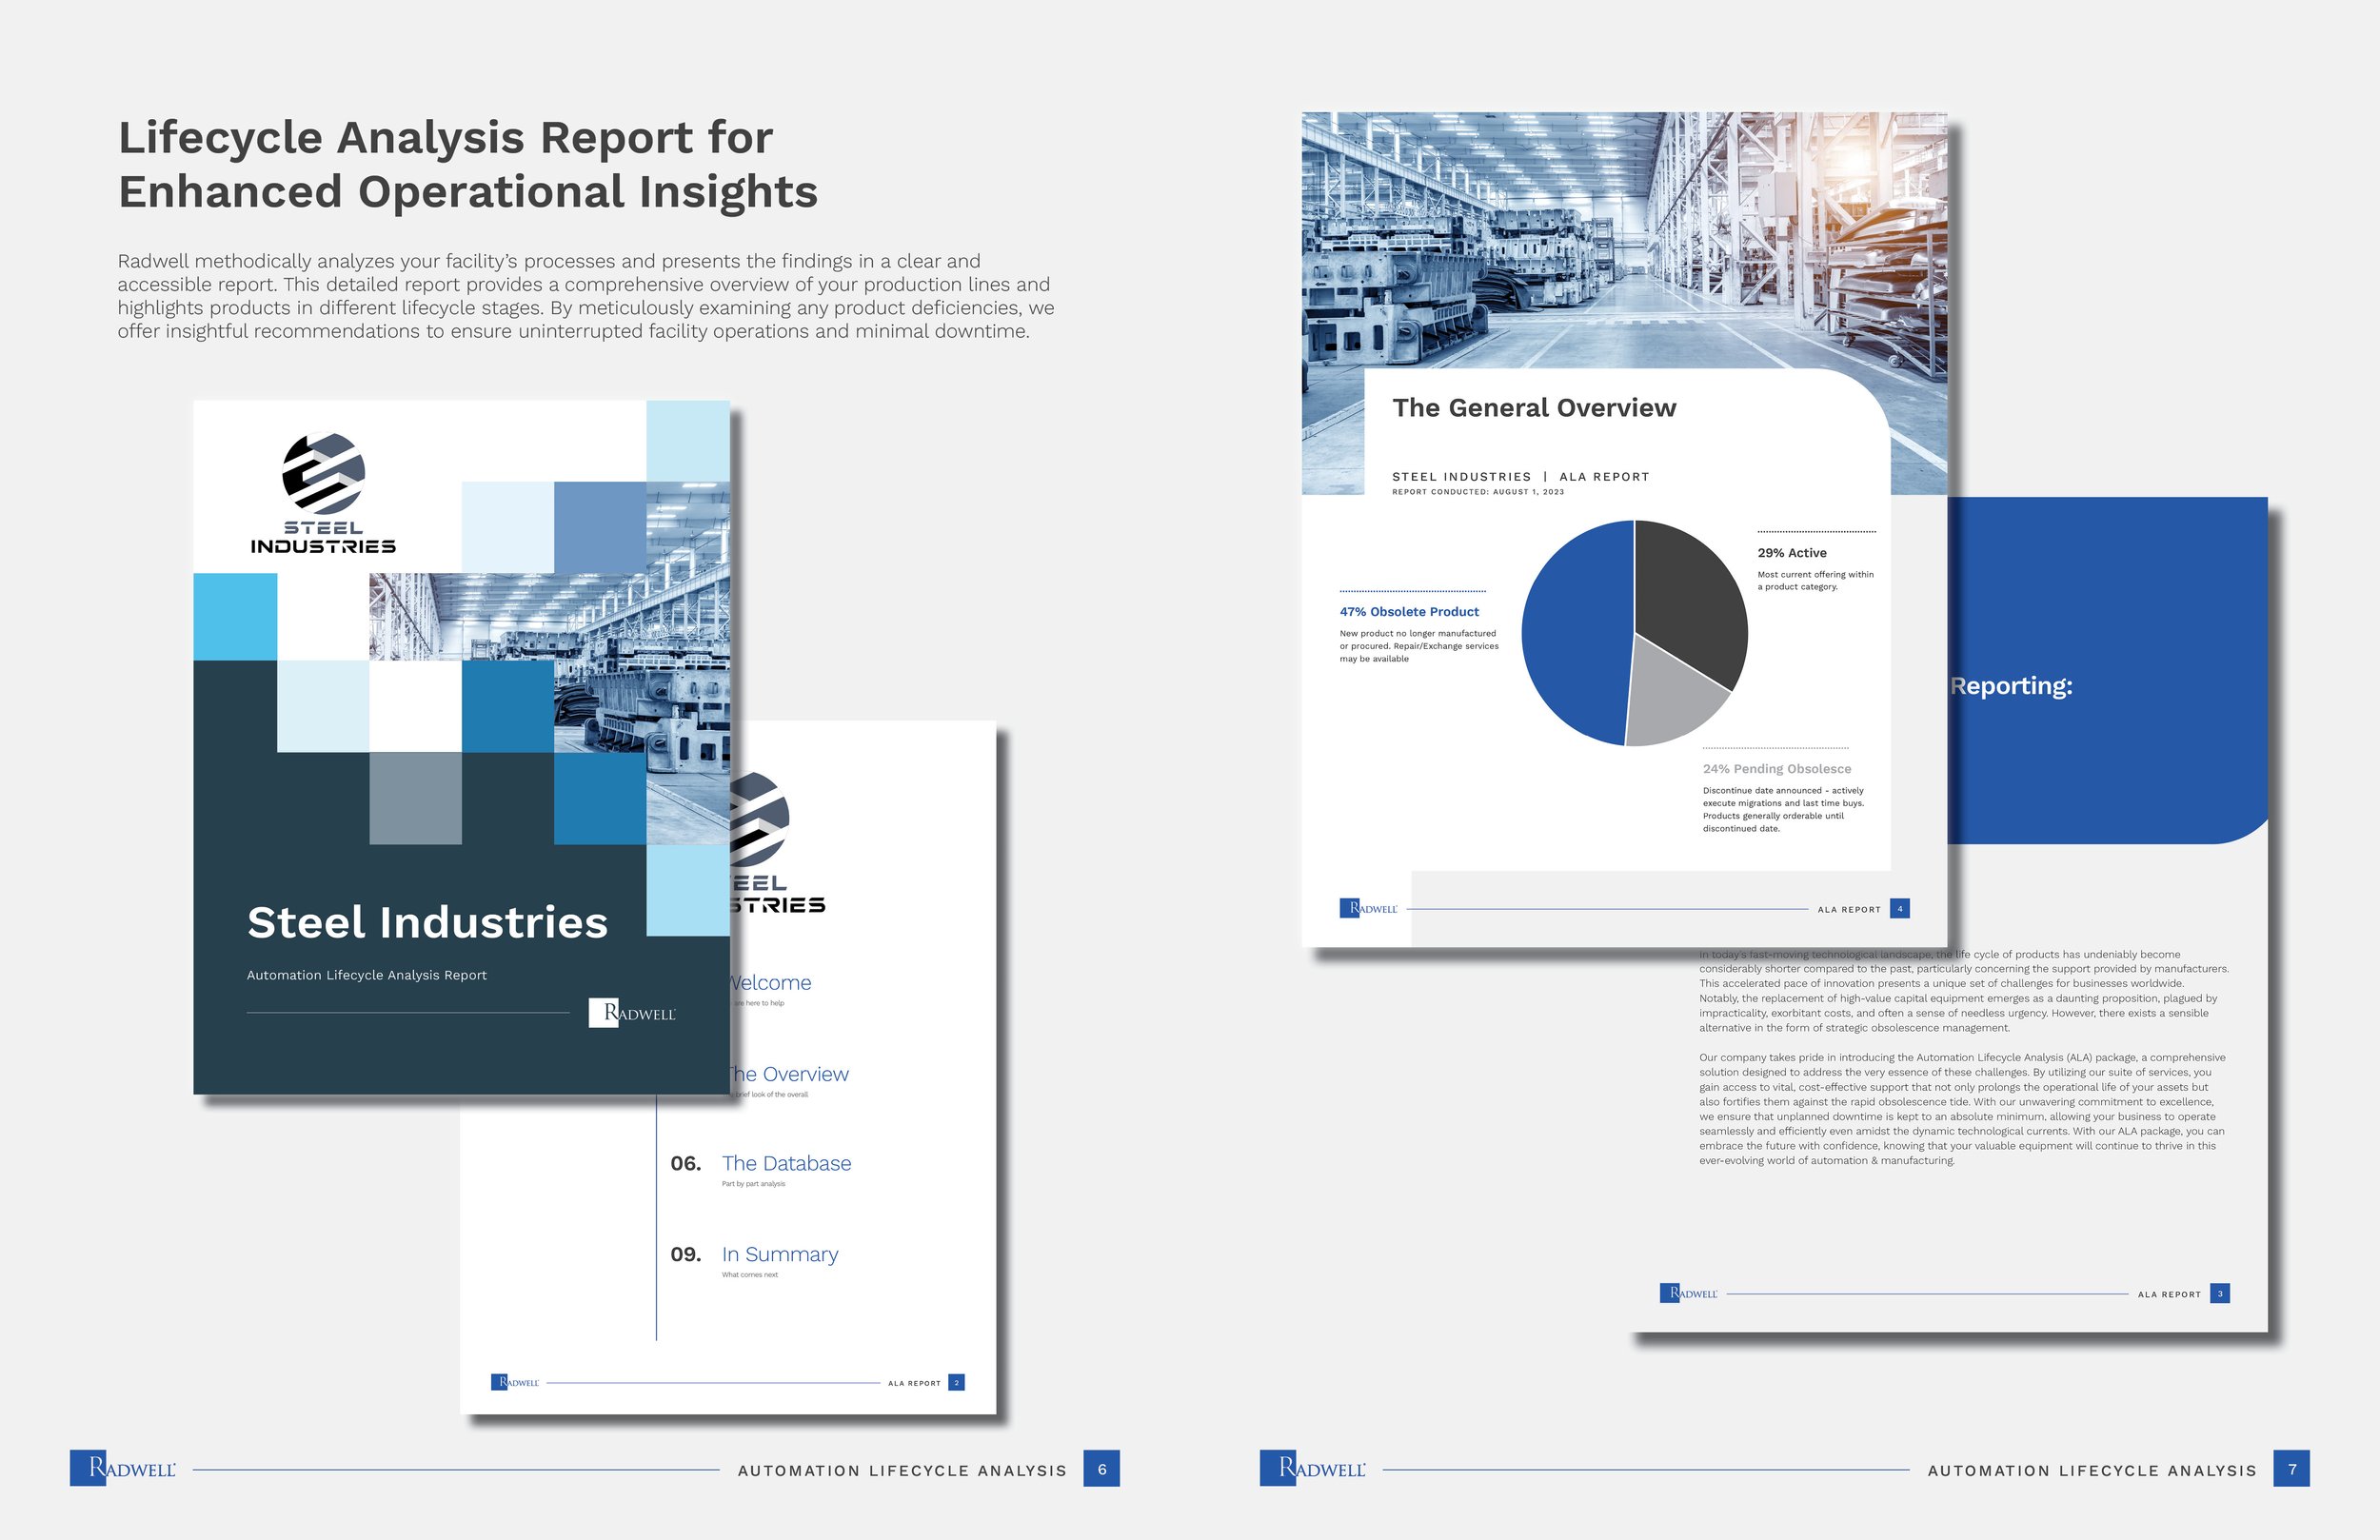Image resolution: width=2380 pixels, height=1540 pixels.
Task: Click the Steel Industries cover page
Action: [x=461, y=747]
